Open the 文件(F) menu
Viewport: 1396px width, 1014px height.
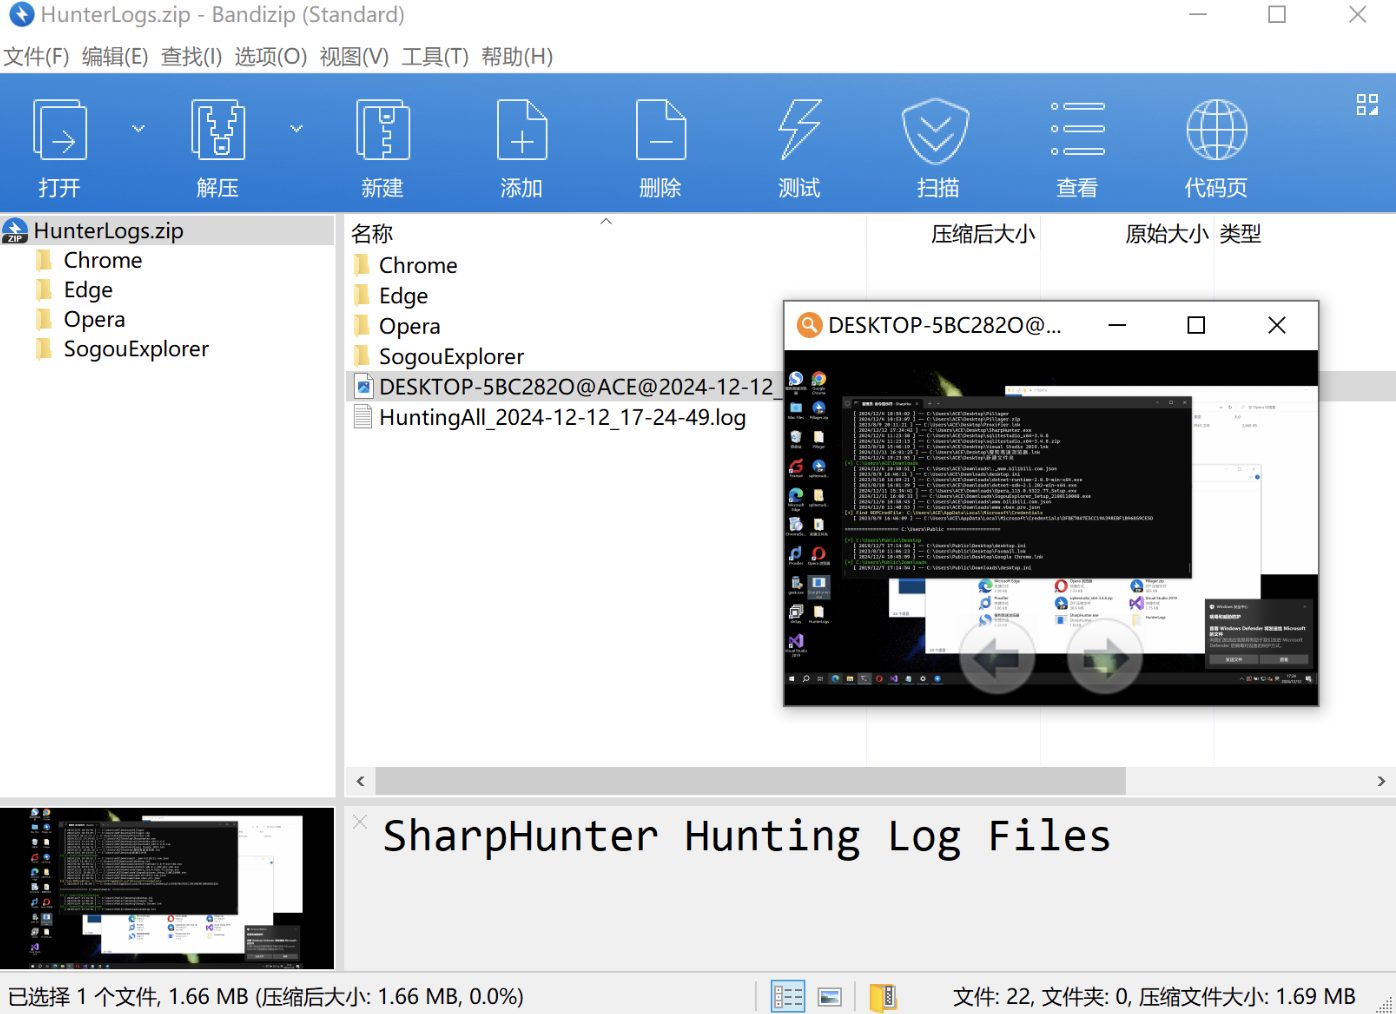point(36,56)
